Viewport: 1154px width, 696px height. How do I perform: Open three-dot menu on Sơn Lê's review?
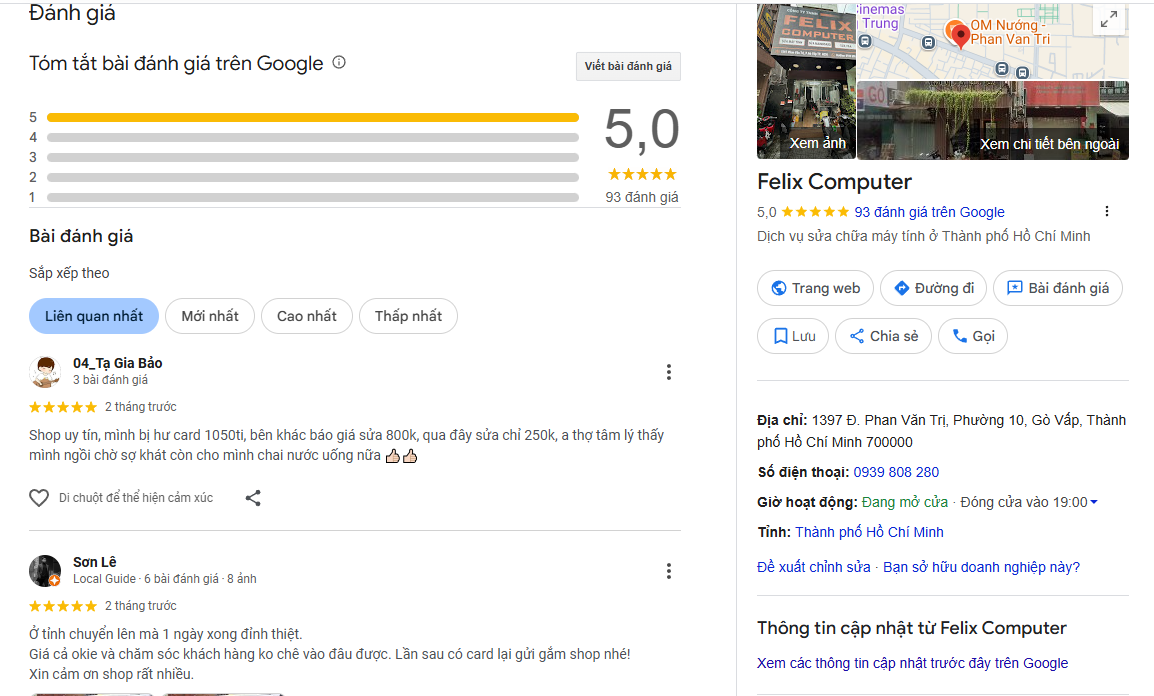[669, 571]
